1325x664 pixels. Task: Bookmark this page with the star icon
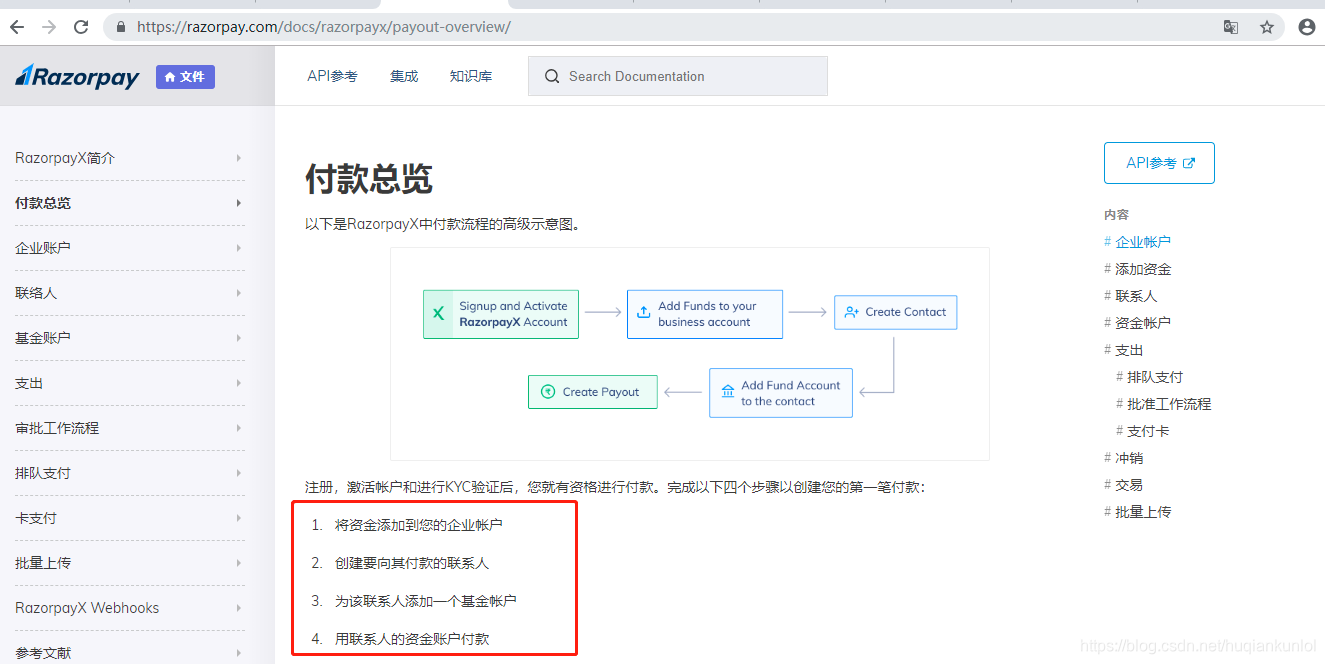coord(1267,27)
